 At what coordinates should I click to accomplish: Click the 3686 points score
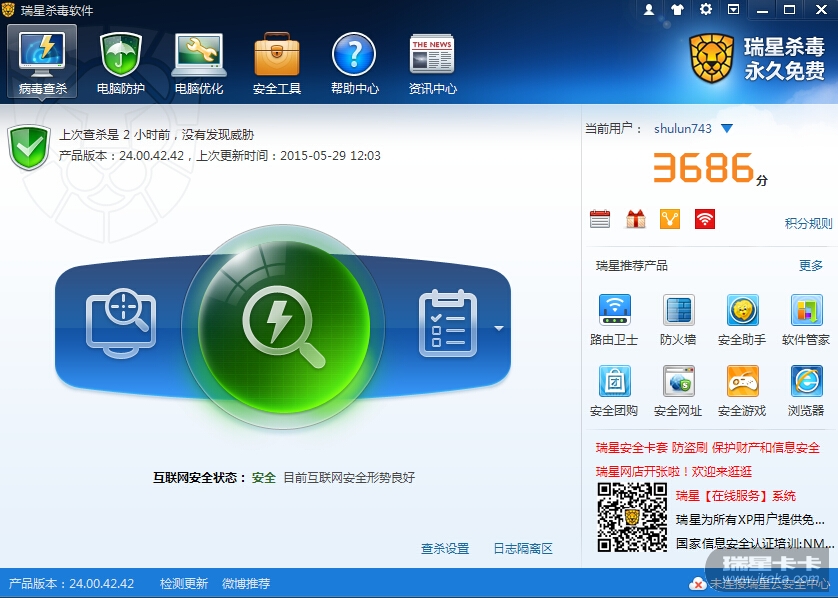(x=703, y=167)
